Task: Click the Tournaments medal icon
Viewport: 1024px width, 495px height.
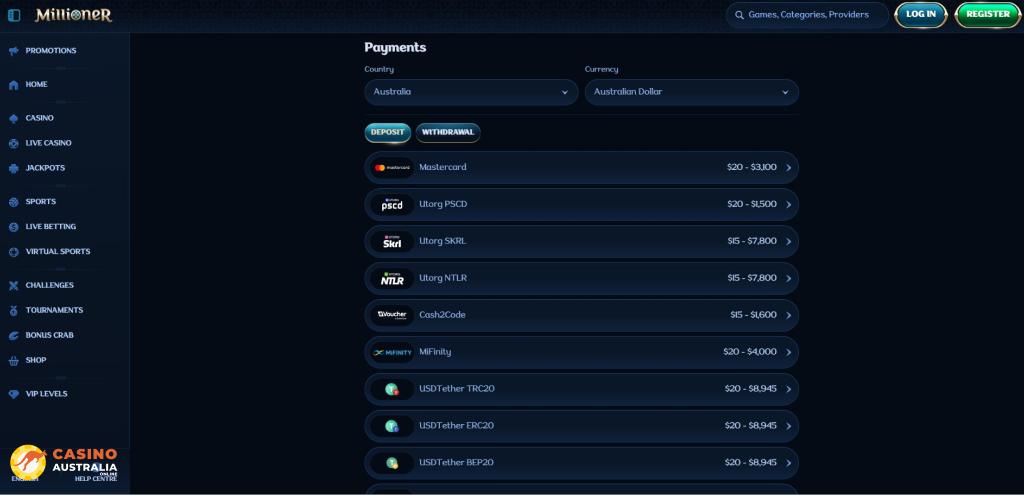Action: point(14,311)
